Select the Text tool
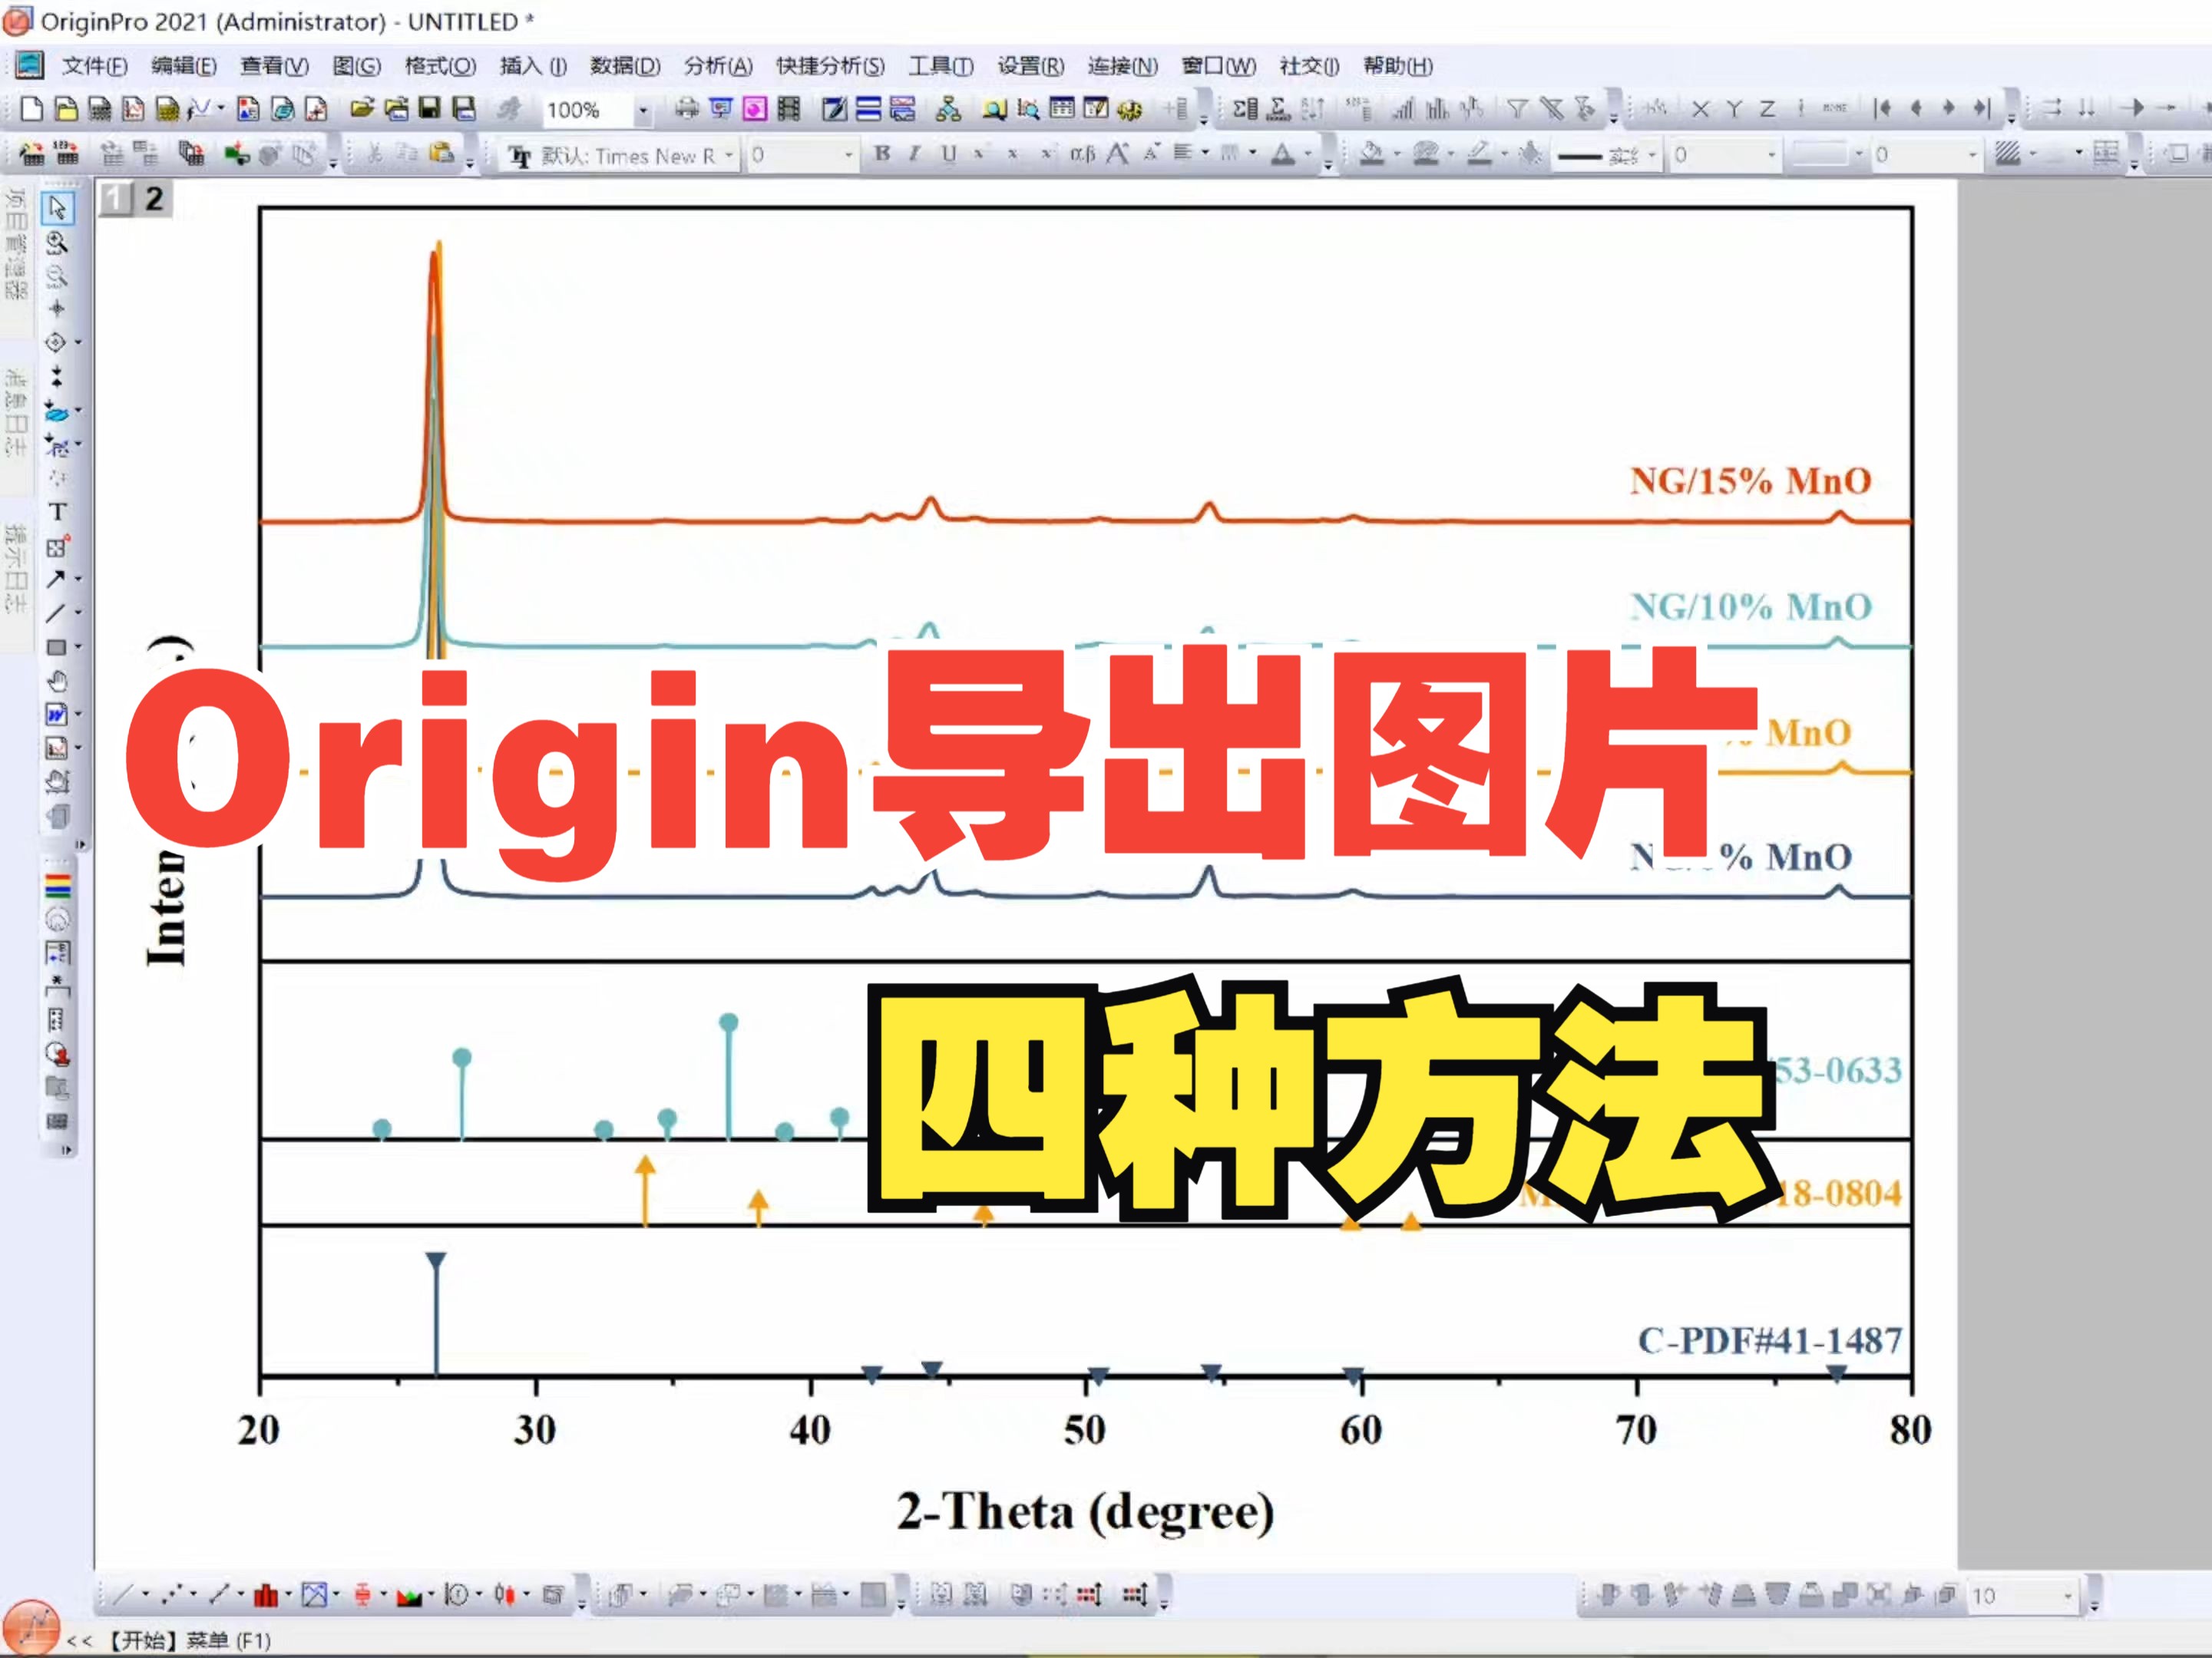 coord(57,512)
